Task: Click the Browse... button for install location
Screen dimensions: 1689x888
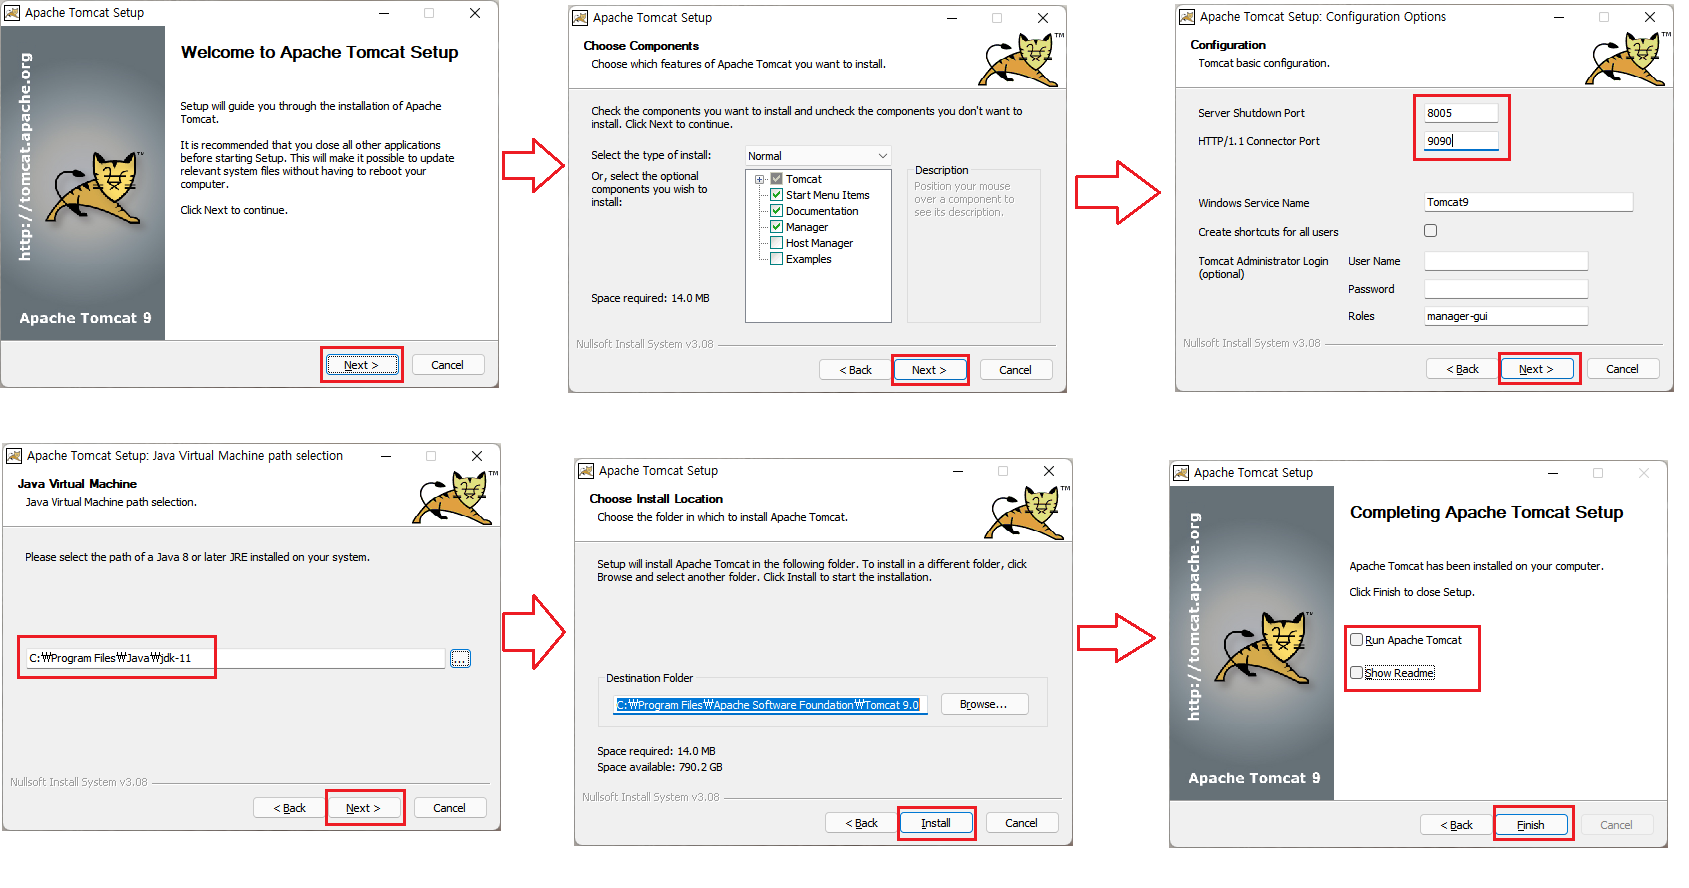Action: 984,704
